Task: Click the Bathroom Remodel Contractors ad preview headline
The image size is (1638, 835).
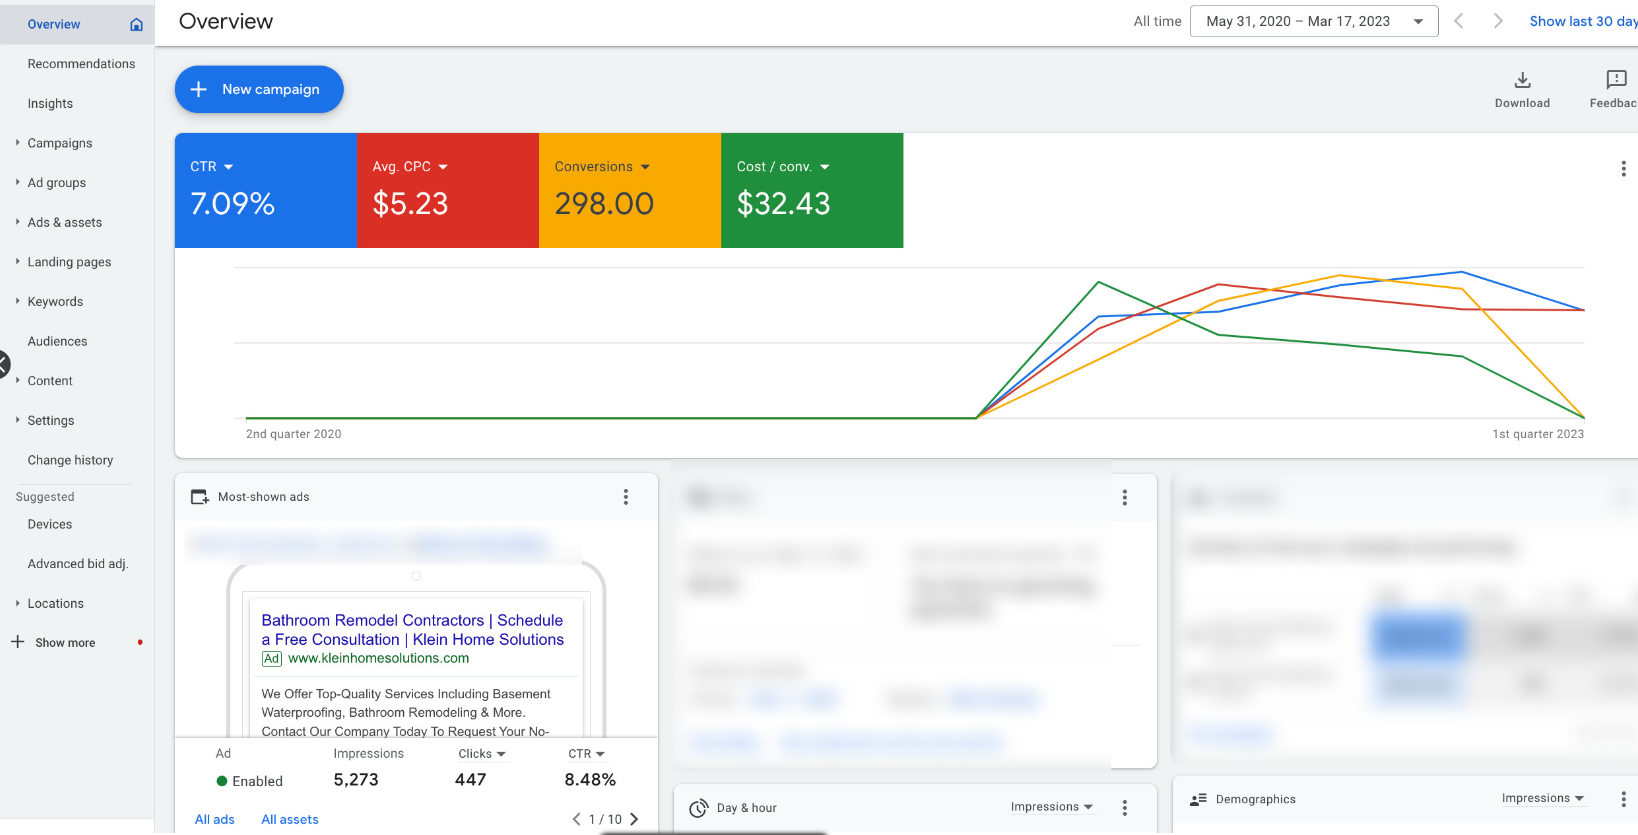Action: click(412, 630)
